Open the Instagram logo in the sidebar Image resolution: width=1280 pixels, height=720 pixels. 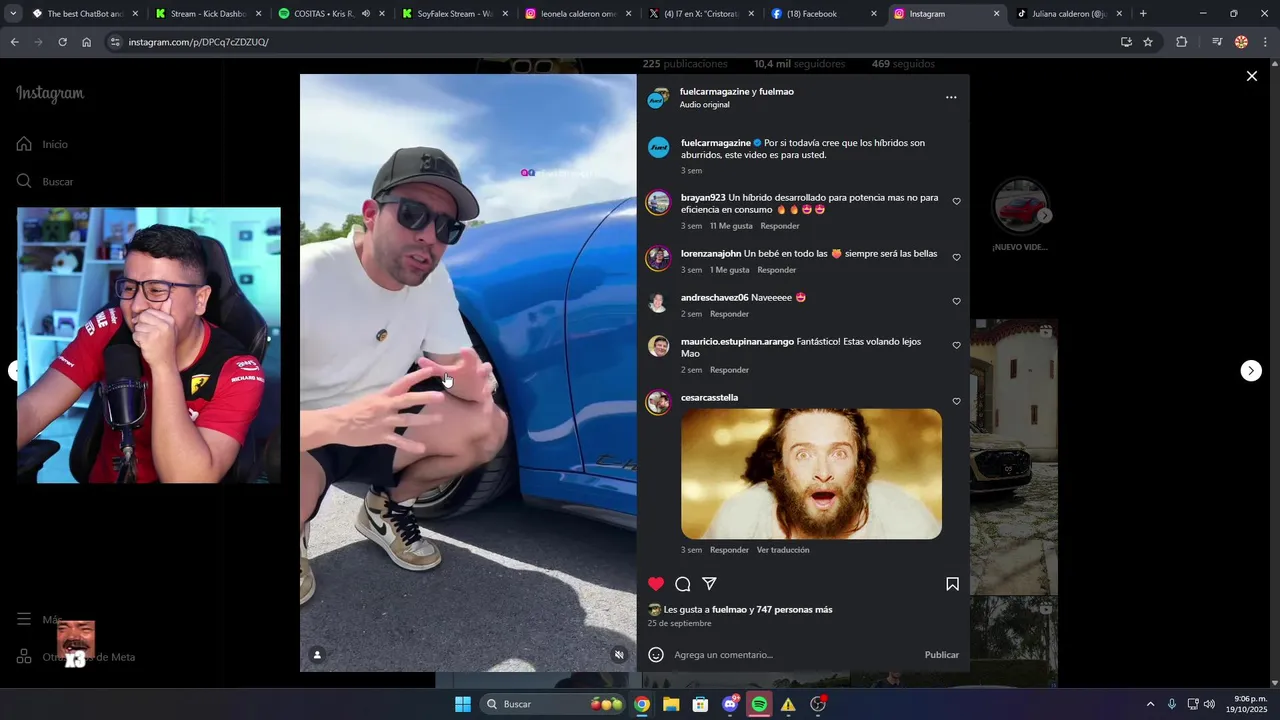pos(50,94)
